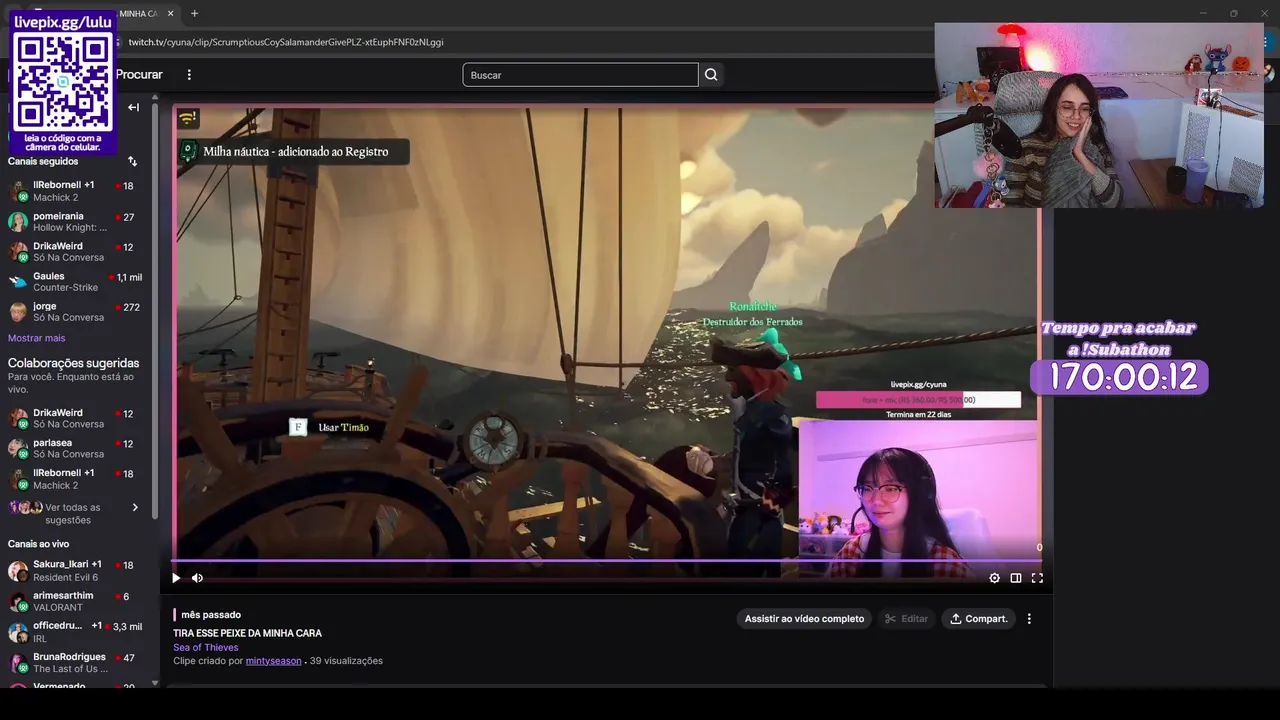Open a new browser tab
The height and width of the screenshot is (720, 1280).
(194, 13)
